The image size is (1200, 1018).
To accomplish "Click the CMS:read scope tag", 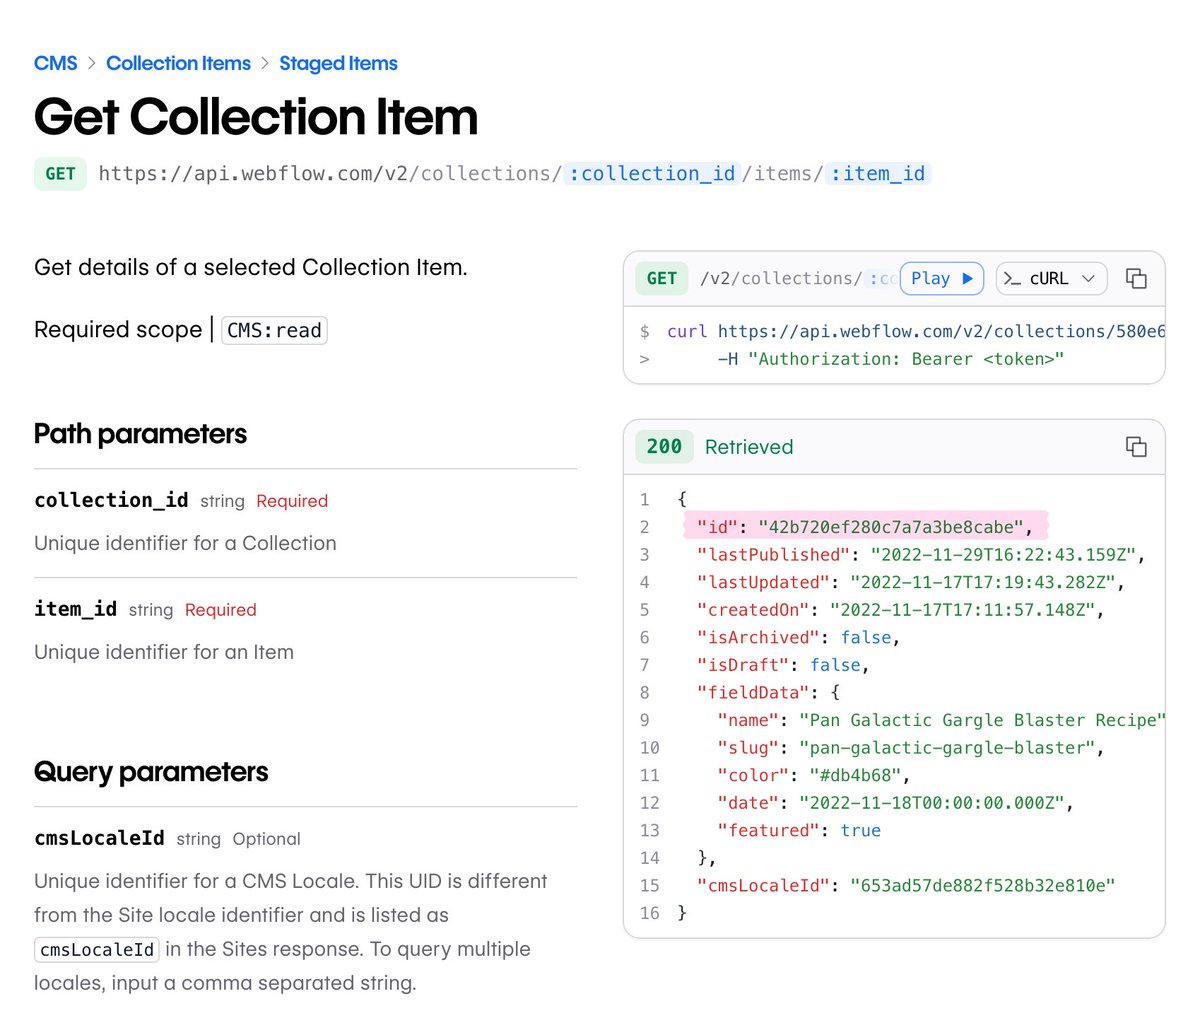I will pos(274,330).
